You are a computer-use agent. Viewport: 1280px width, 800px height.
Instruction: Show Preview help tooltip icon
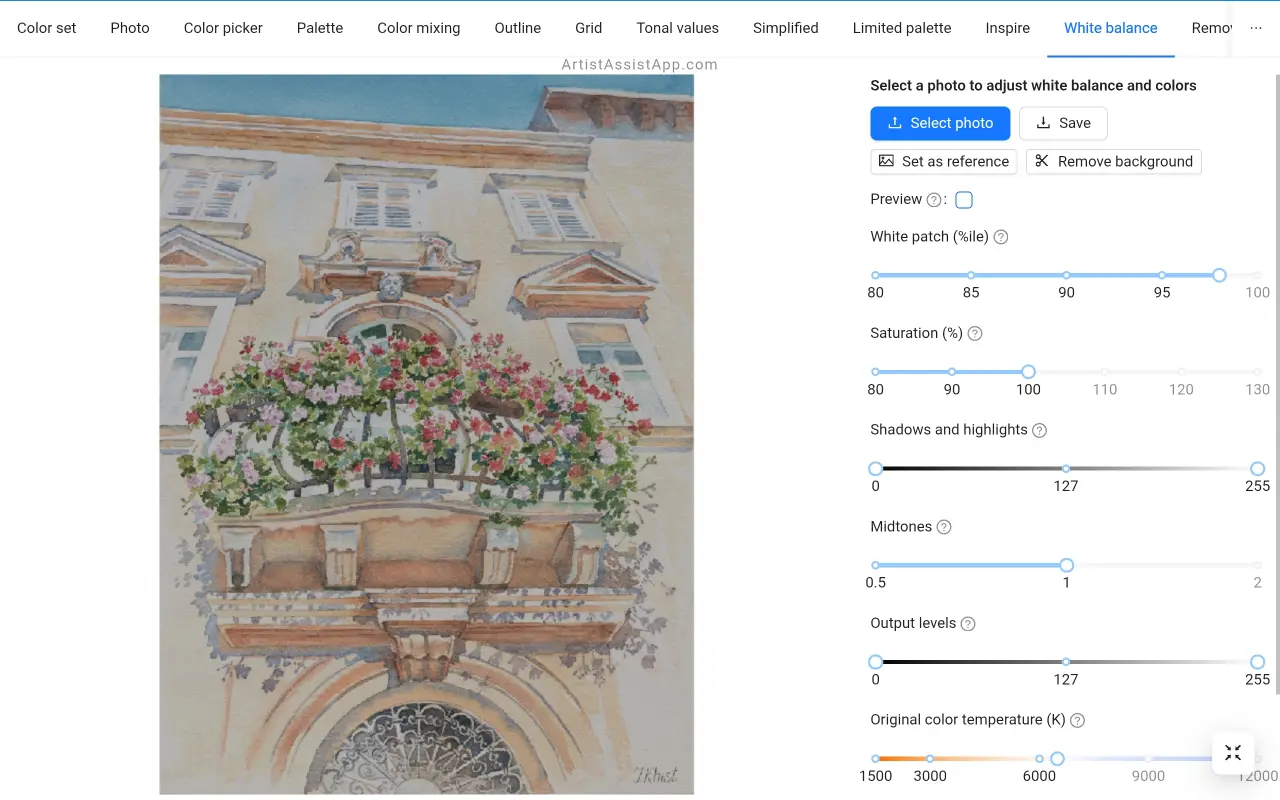[x=934, y=200]
